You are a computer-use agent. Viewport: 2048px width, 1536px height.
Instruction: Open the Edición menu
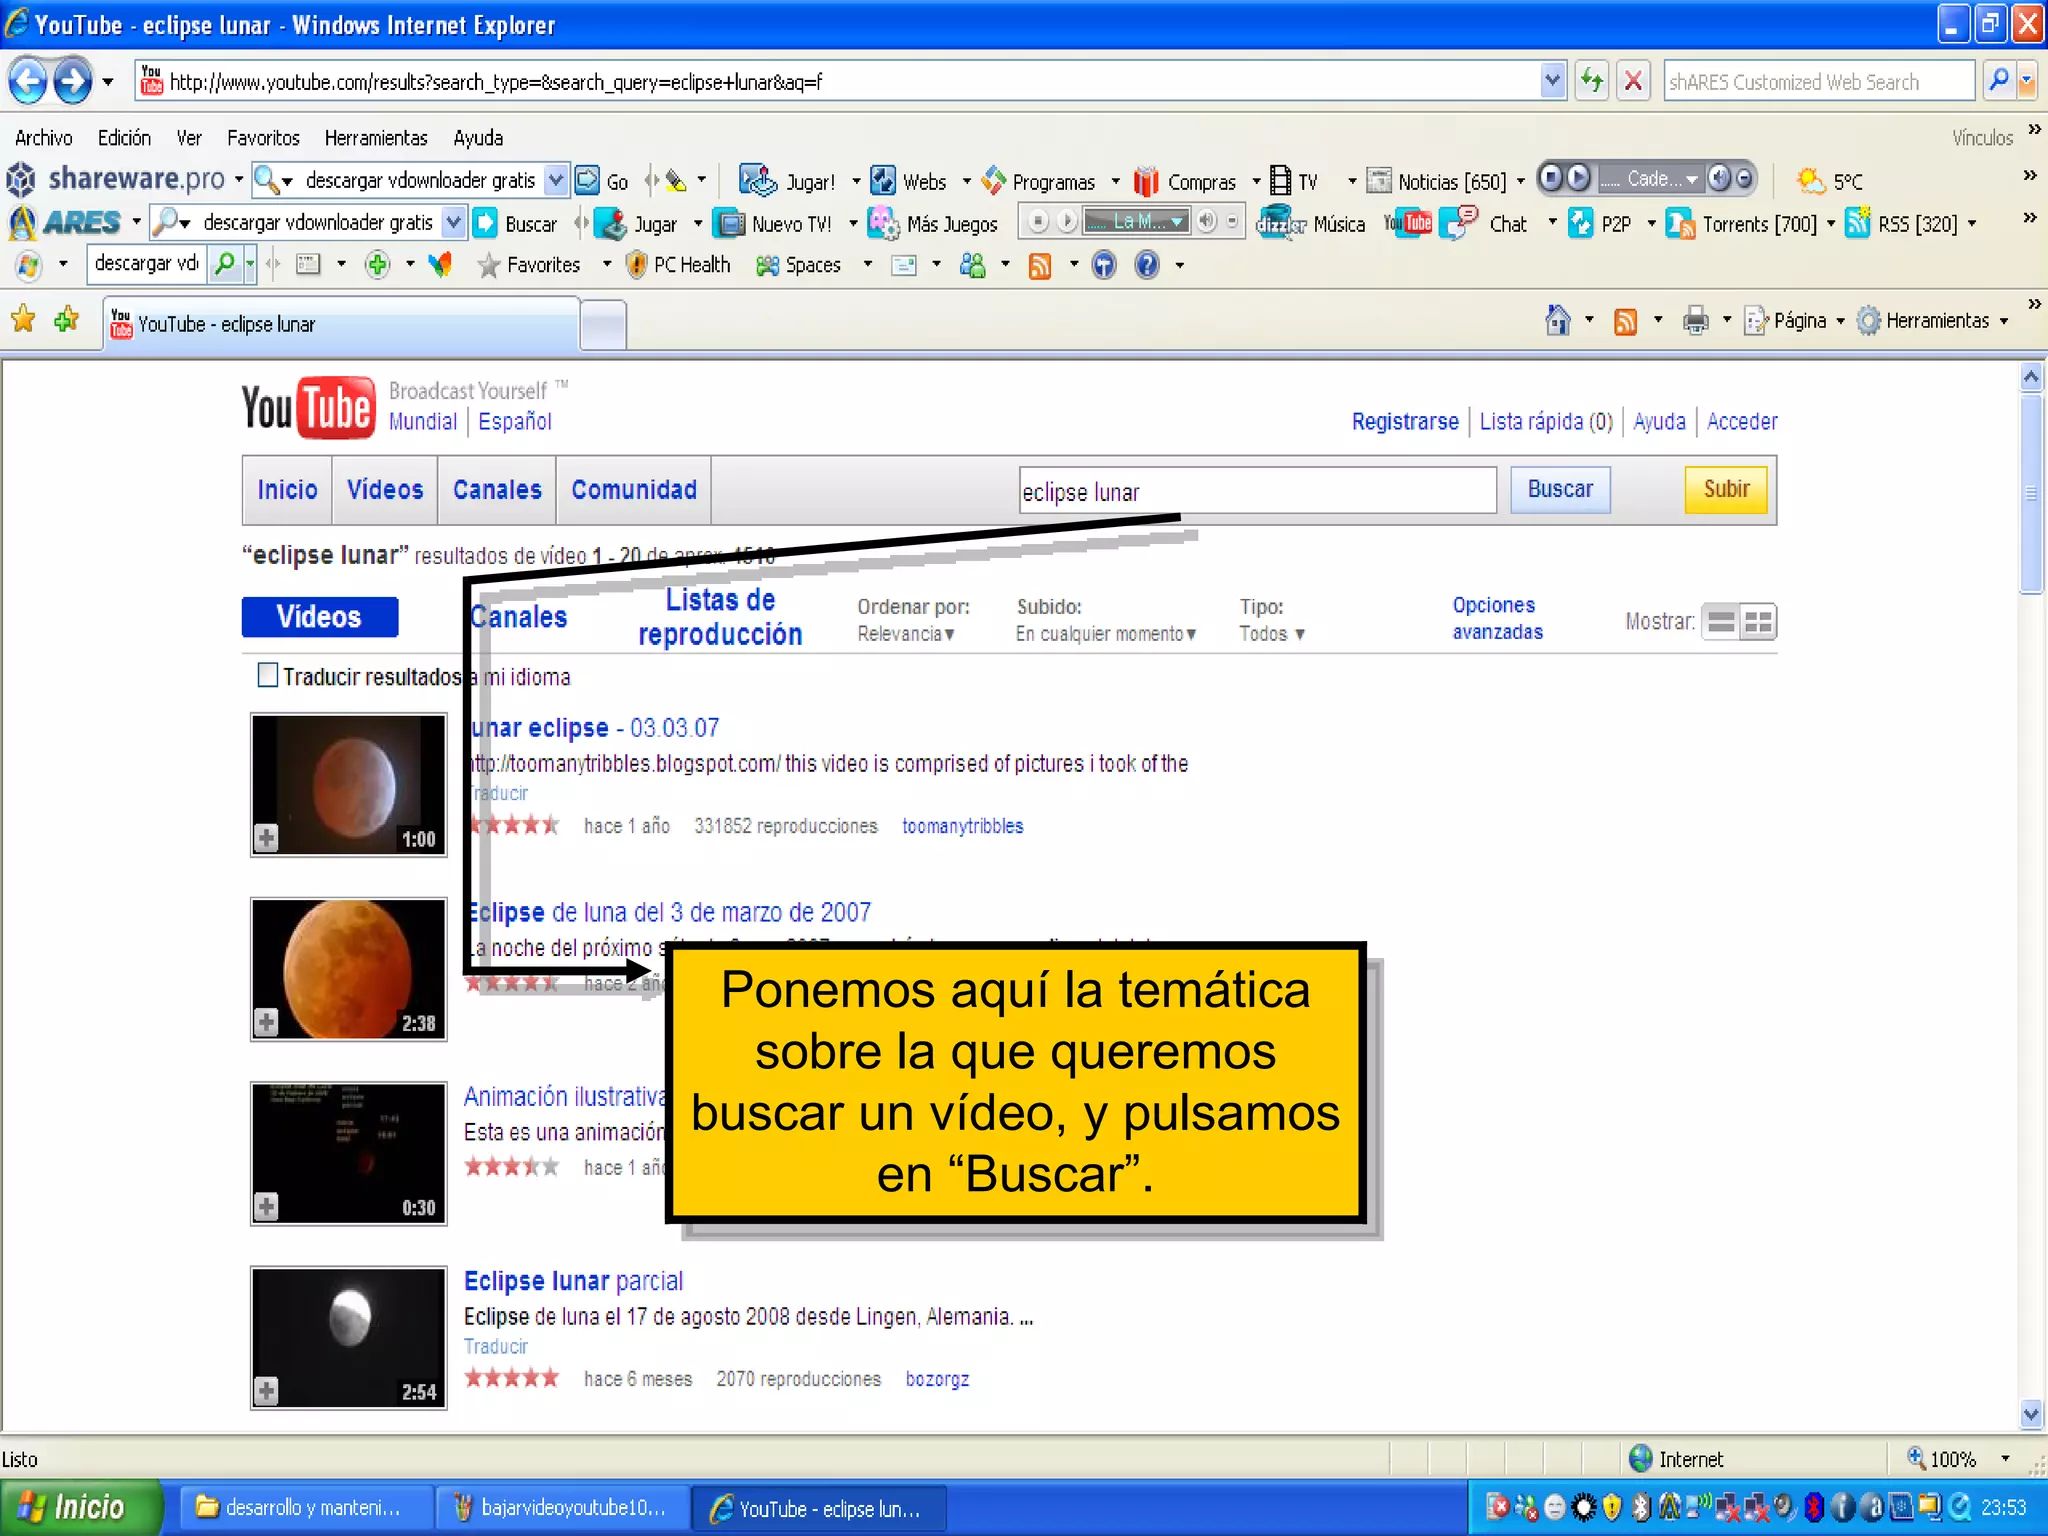click(124, 138)
